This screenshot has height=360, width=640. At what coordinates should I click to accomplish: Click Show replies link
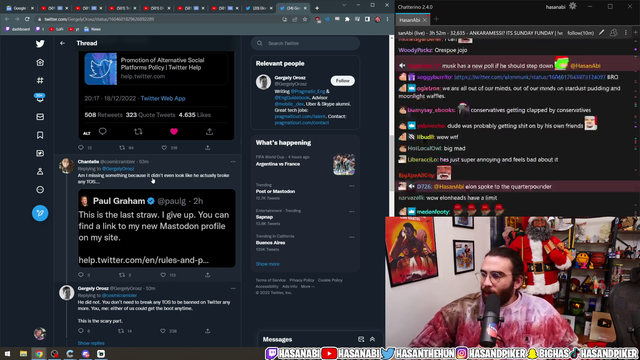coord(91,343)
